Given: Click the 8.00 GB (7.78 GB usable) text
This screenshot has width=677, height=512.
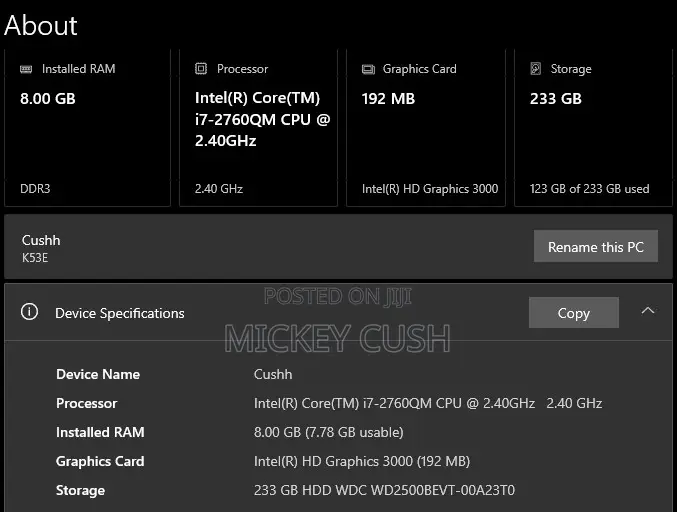Looking at the screenshot, I should tap(329, 432).
